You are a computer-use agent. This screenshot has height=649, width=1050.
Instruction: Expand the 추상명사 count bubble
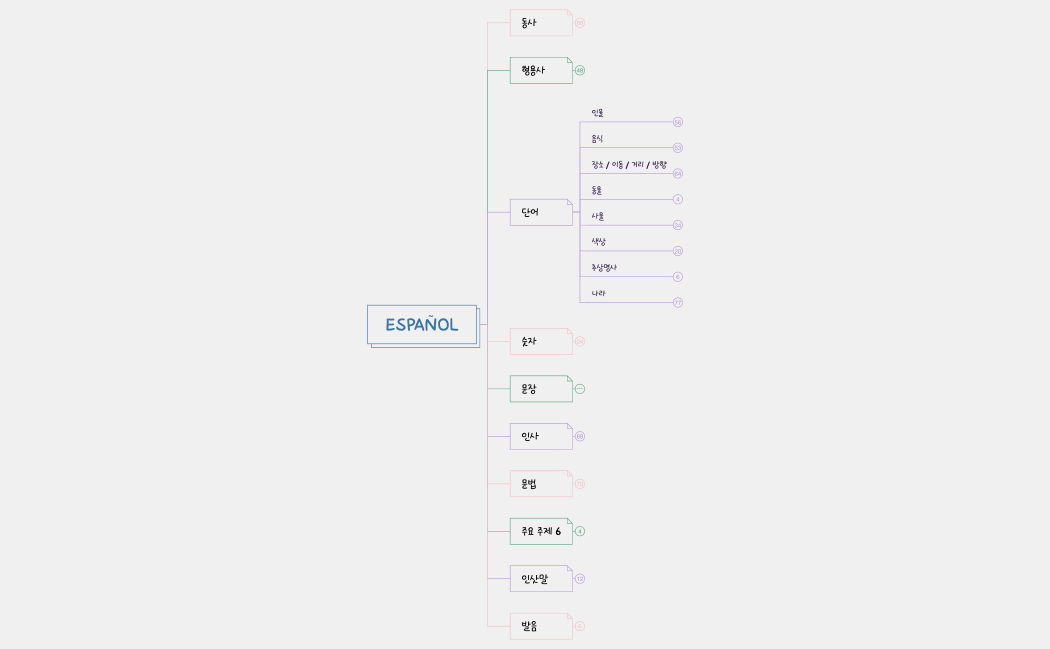point(678,277)
